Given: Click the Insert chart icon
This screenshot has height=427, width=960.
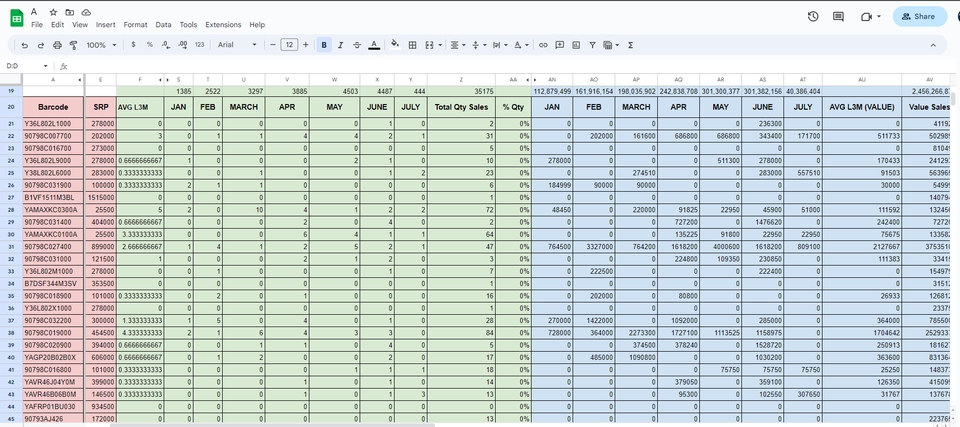Looking at the screenshot, I should [576, 45].
